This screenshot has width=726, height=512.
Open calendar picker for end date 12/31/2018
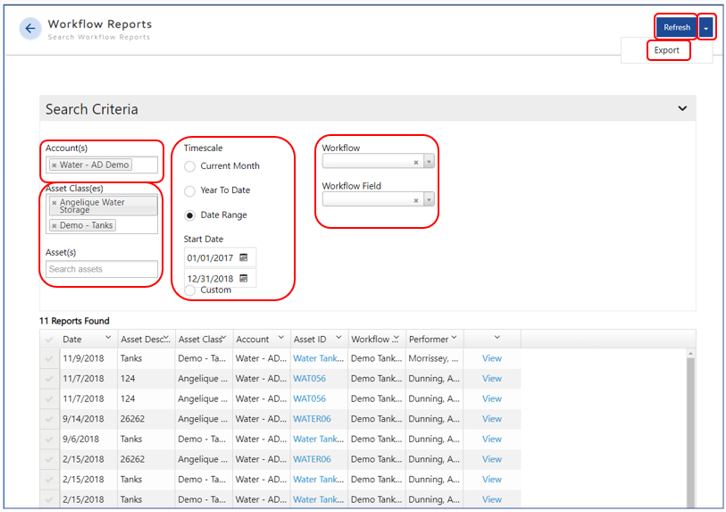(x=243, y=278)
